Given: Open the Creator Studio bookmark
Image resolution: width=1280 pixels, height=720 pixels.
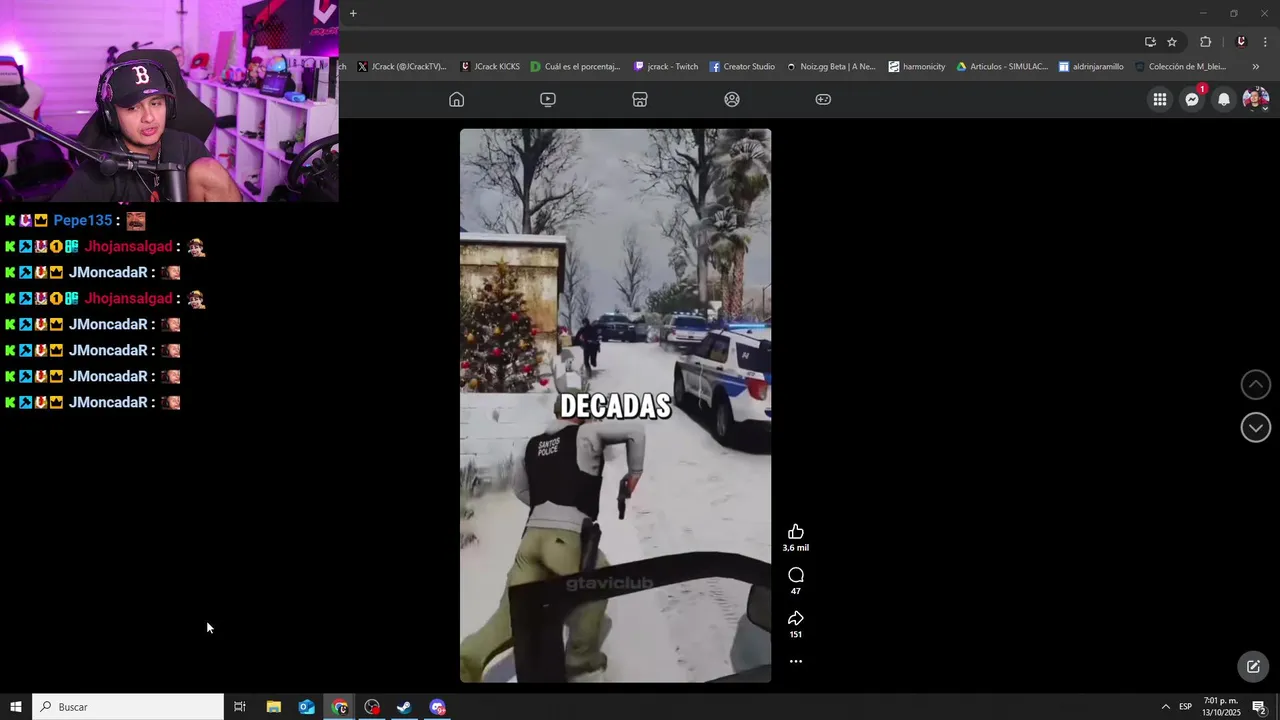Looking at the screenshot, I should [x=742, y=67].
